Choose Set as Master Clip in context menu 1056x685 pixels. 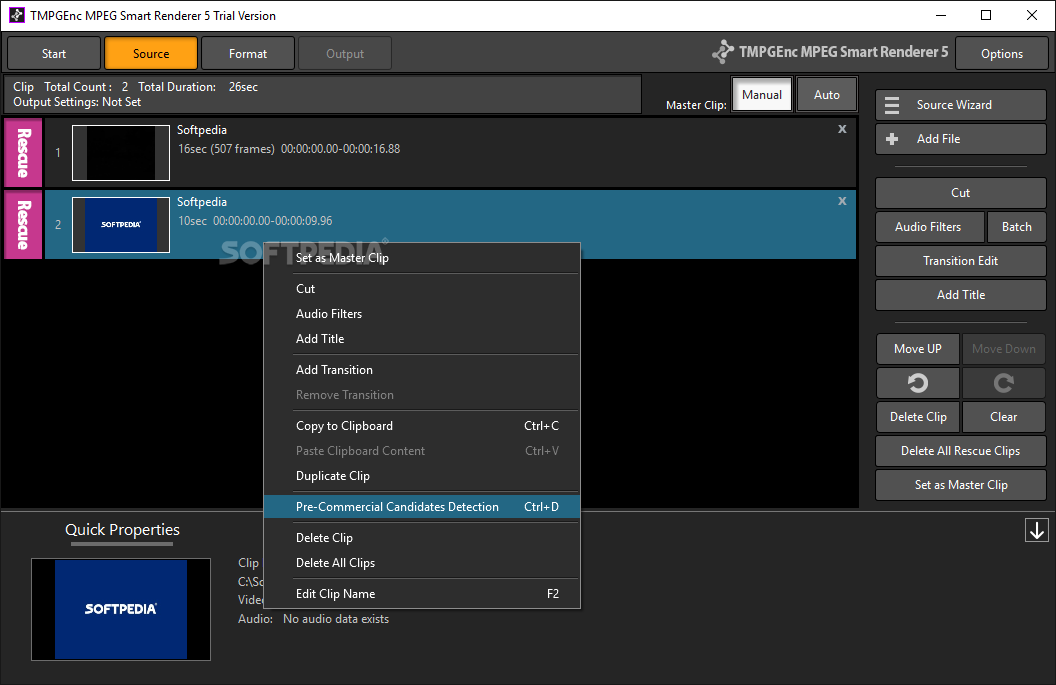422,258
